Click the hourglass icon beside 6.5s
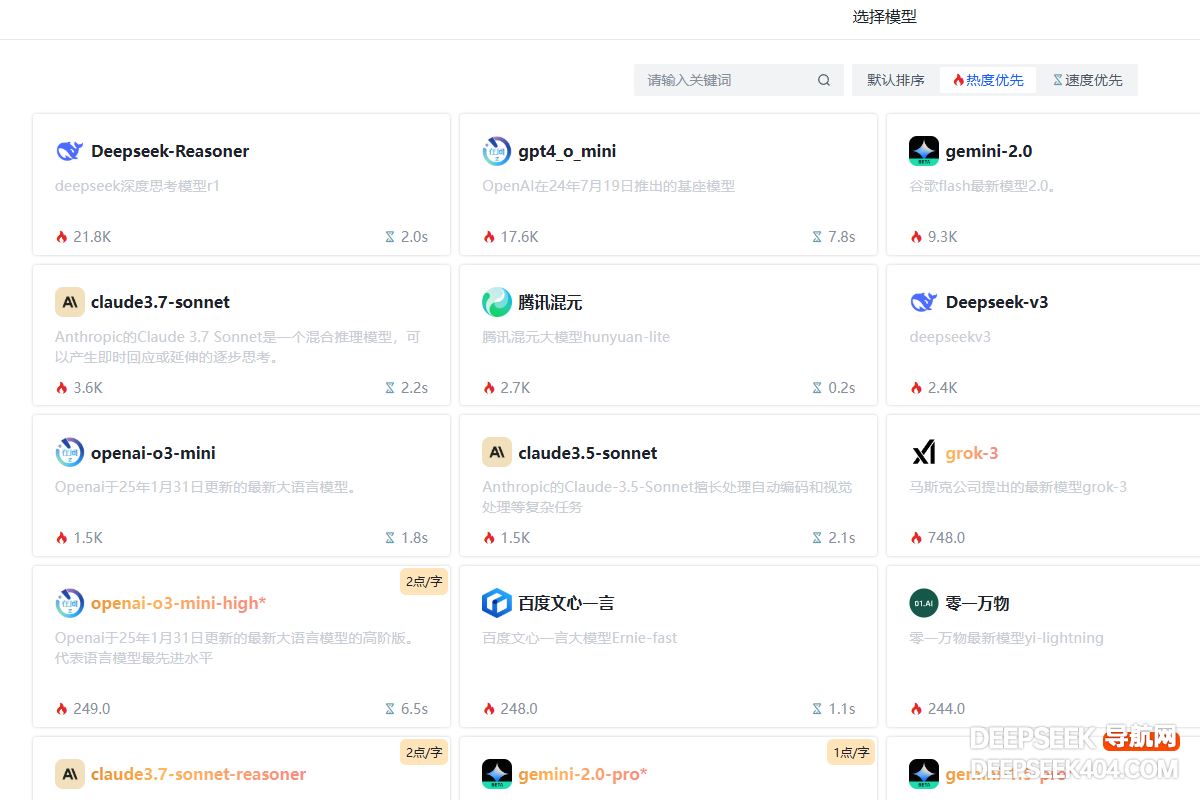 coord(390,709)
